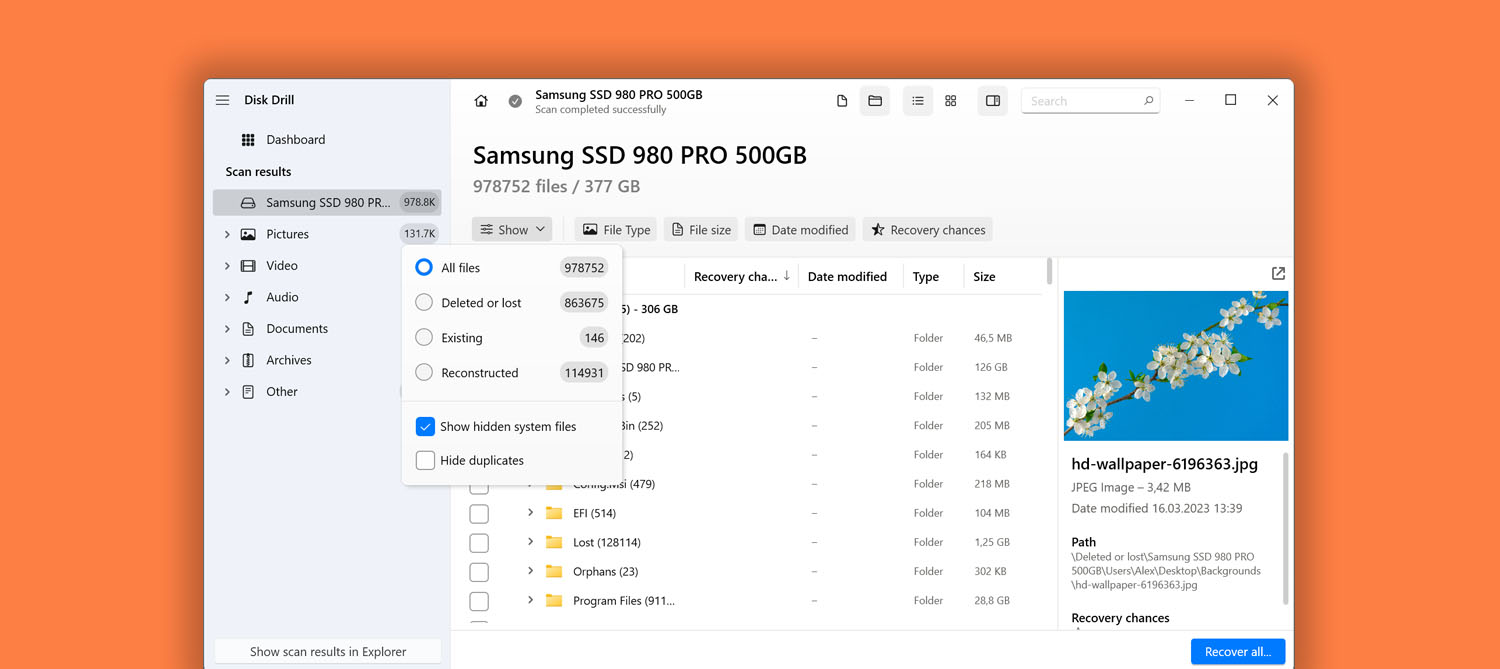Expand the Program Files folder

[530, 600]
